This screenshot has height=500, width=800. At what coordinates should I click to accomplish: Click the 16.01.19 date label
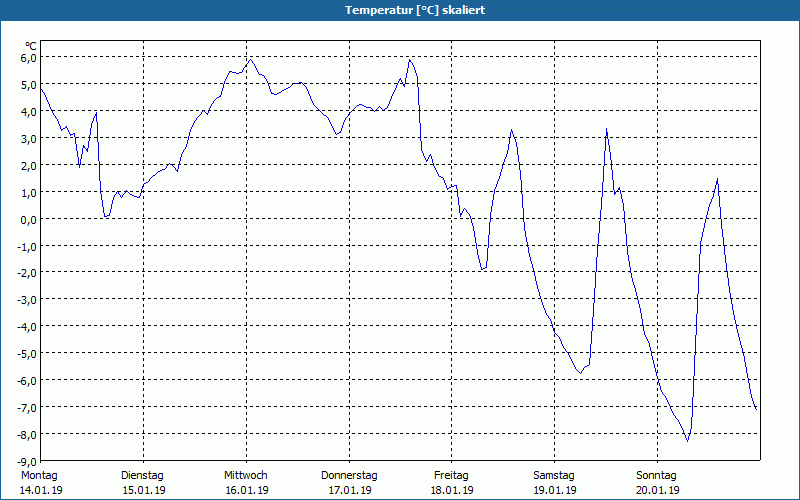pyautogui.click(x=247, y=490)
